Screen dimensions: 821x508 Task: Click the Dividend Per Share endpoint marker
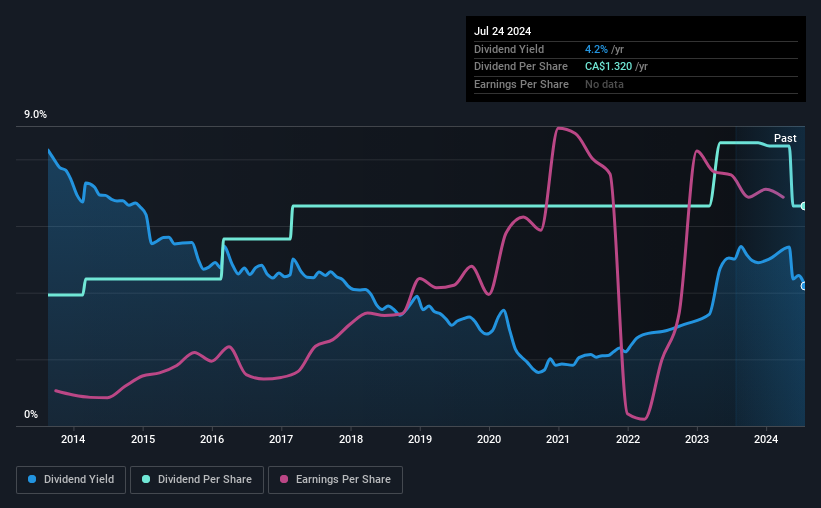tap(803, 206)
